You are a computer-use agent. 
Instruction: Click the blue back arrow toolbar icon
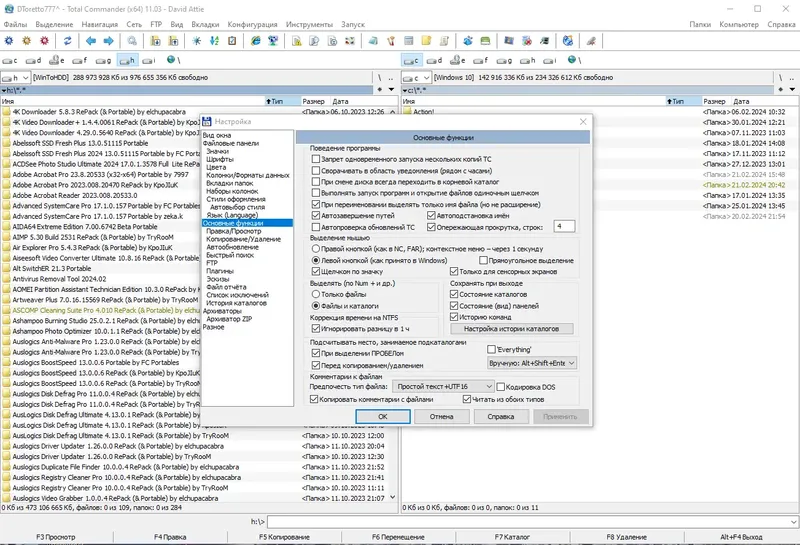pos(90,41)
